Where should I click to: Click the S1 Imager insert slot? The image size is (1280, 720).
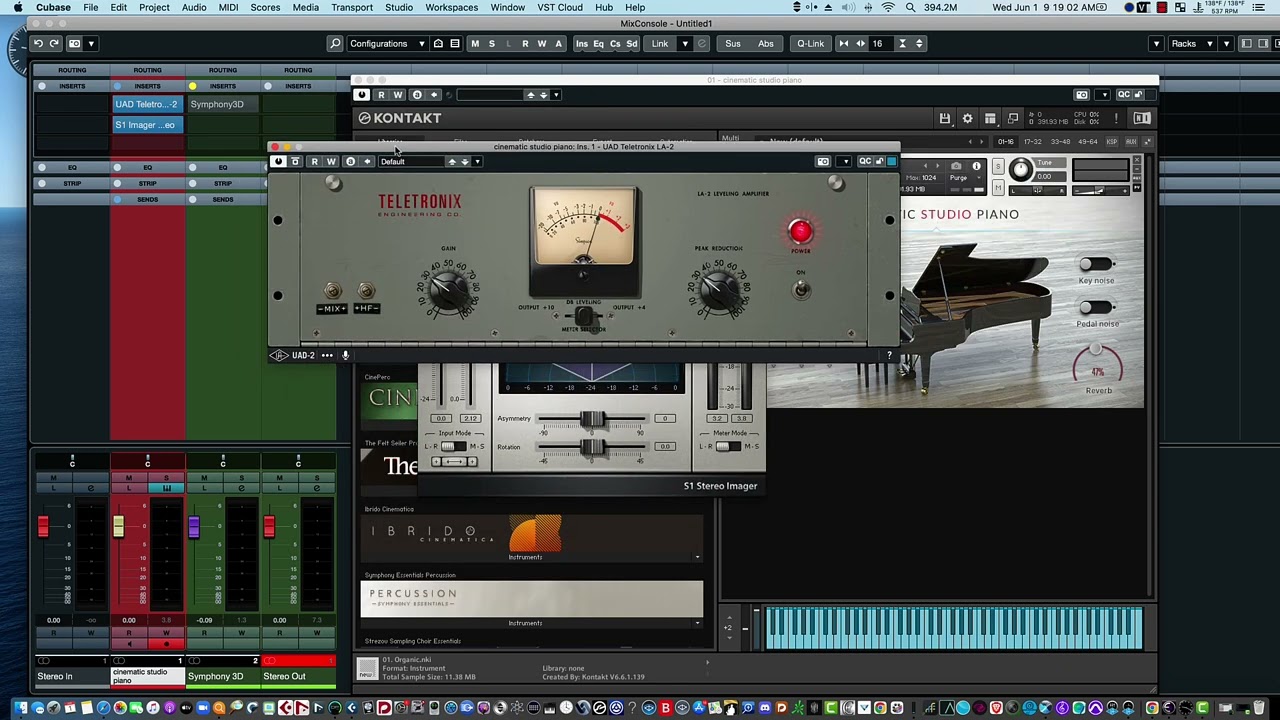click(147, 125)
